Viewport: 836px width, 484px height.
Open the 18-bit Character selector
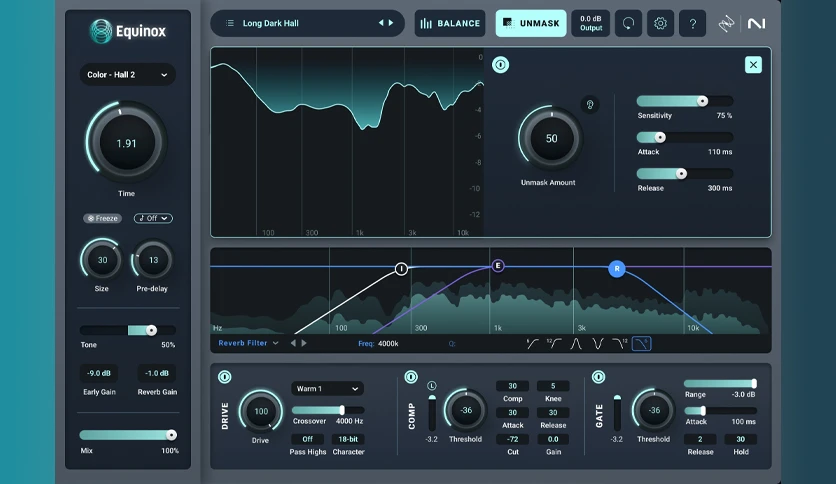point(348,439)
